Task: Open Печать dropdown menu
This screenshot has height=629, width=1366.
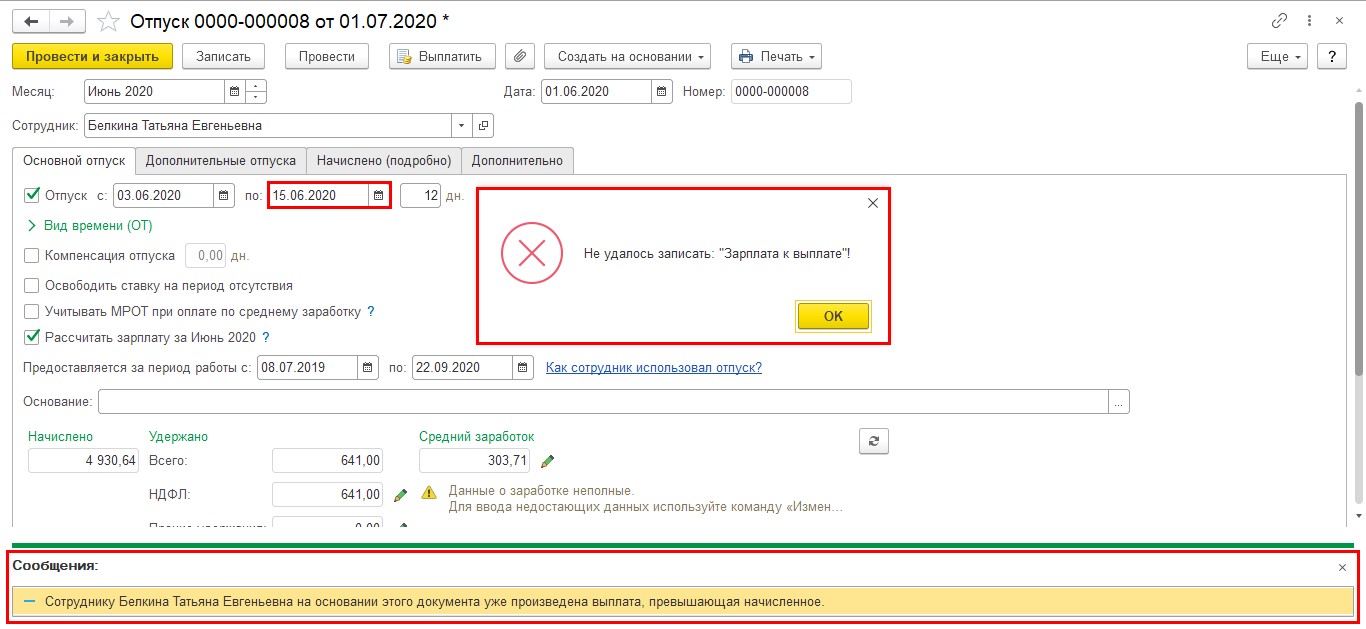Action: tap(776, 57)
